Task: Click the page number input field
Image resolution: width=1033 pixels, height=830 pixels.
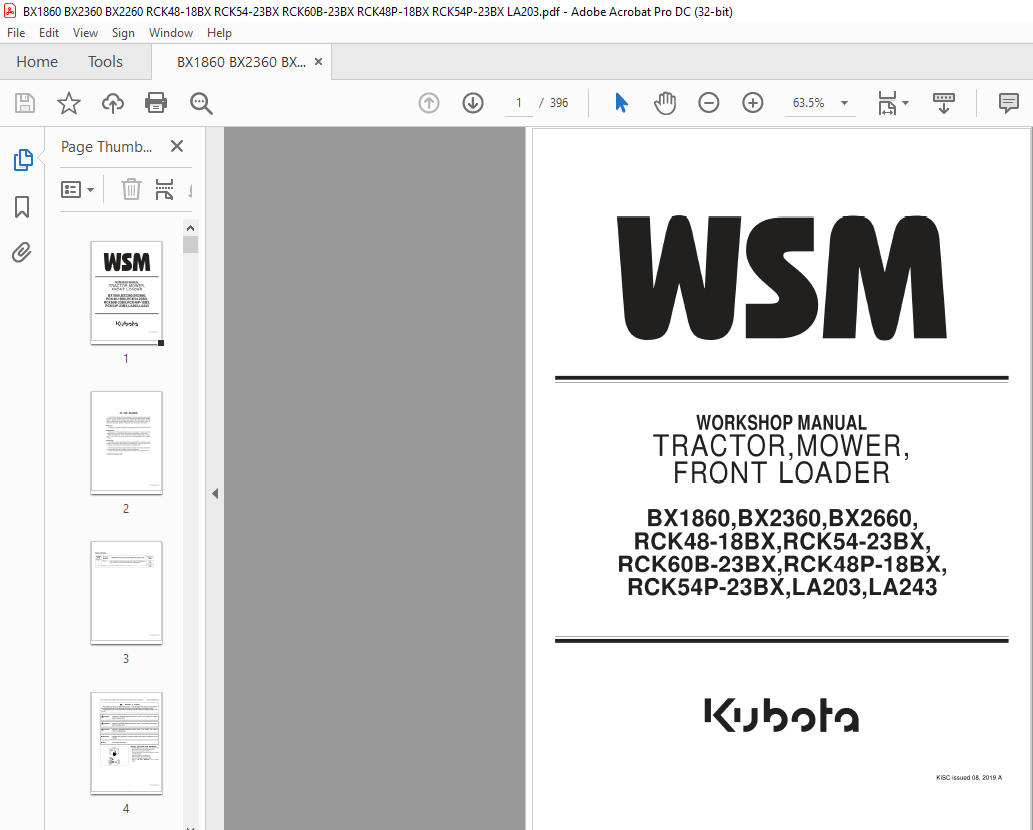Action: pos(518,103)
